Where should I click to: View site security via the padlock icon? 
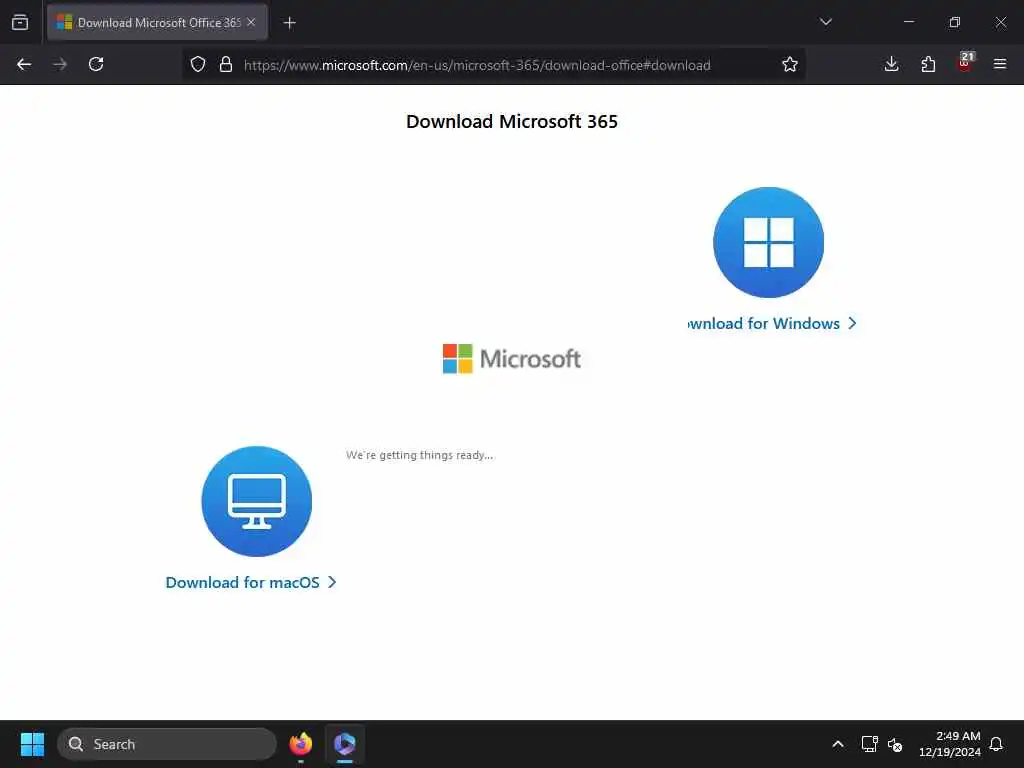tap(226, 64)
